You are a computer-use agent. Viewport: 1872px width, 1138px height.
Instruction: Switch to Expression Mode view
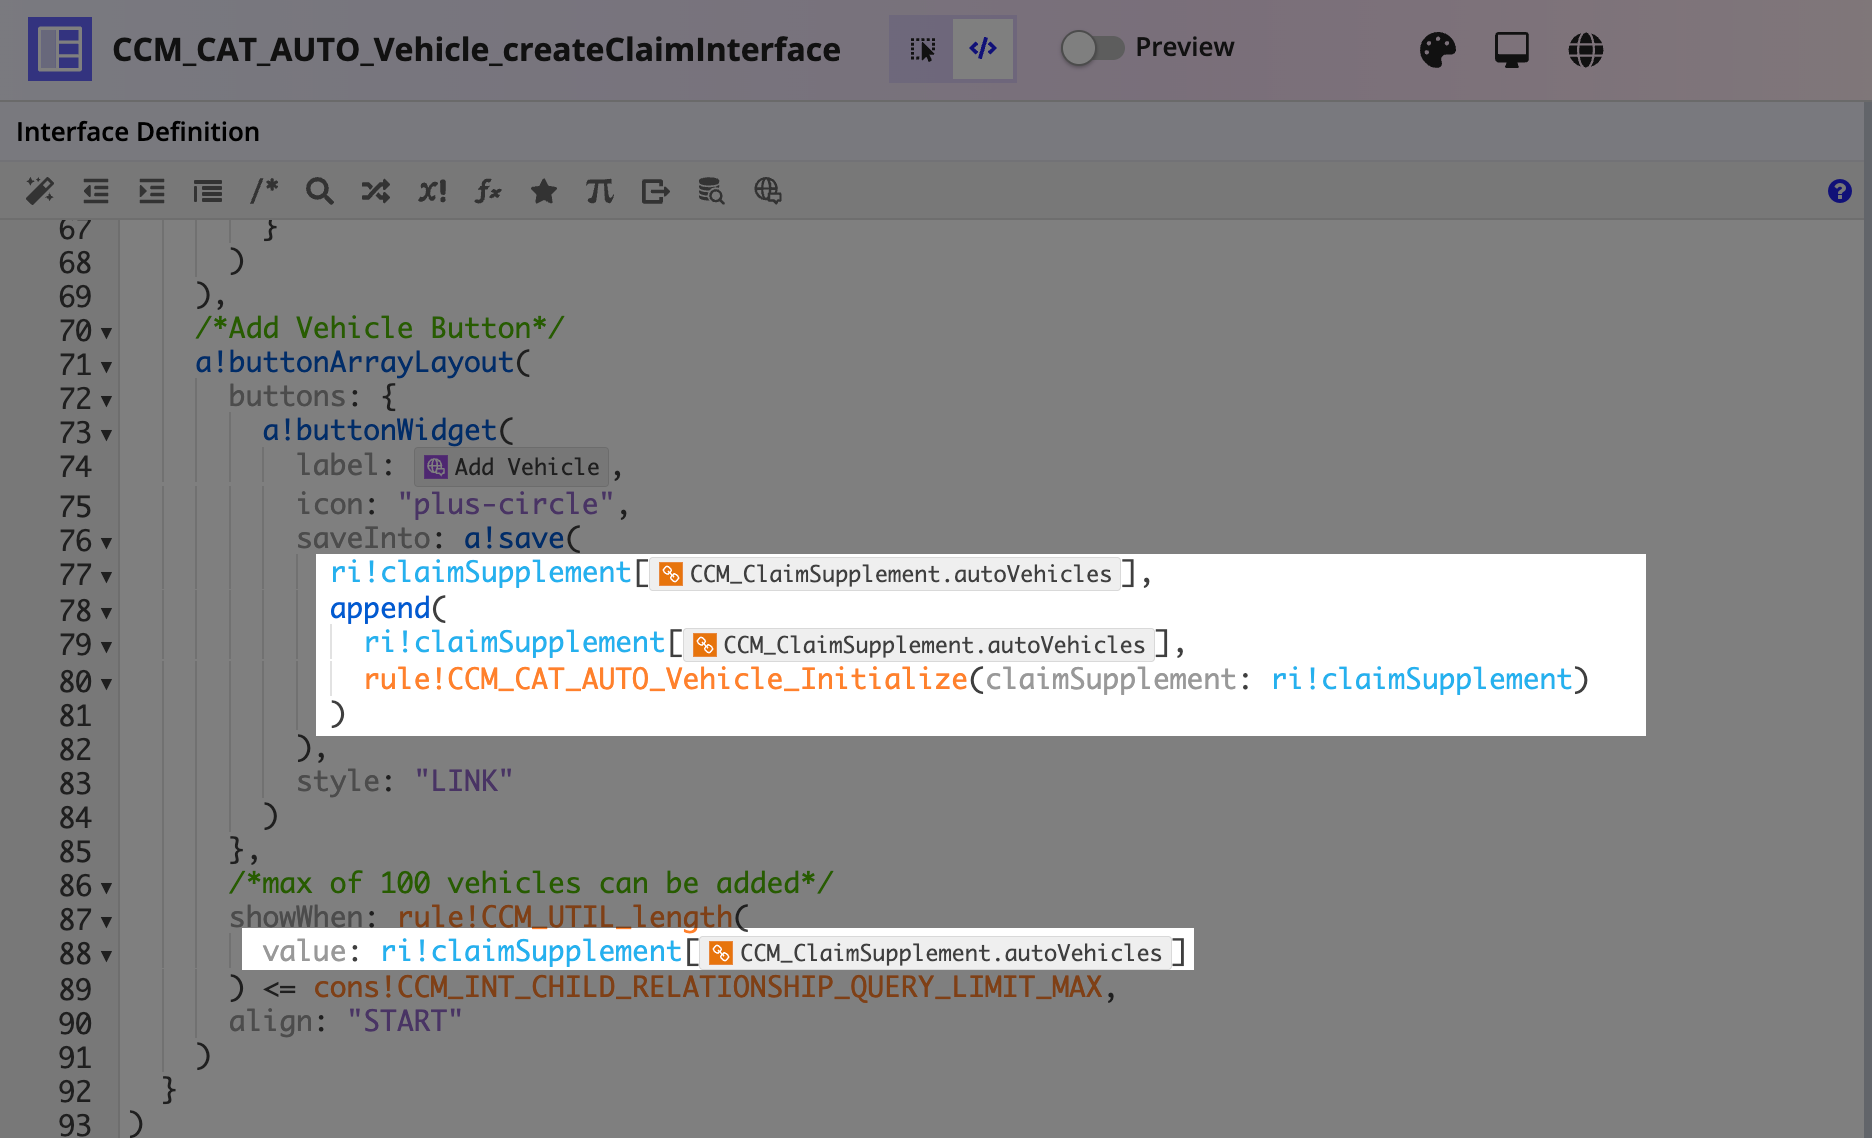983,49
